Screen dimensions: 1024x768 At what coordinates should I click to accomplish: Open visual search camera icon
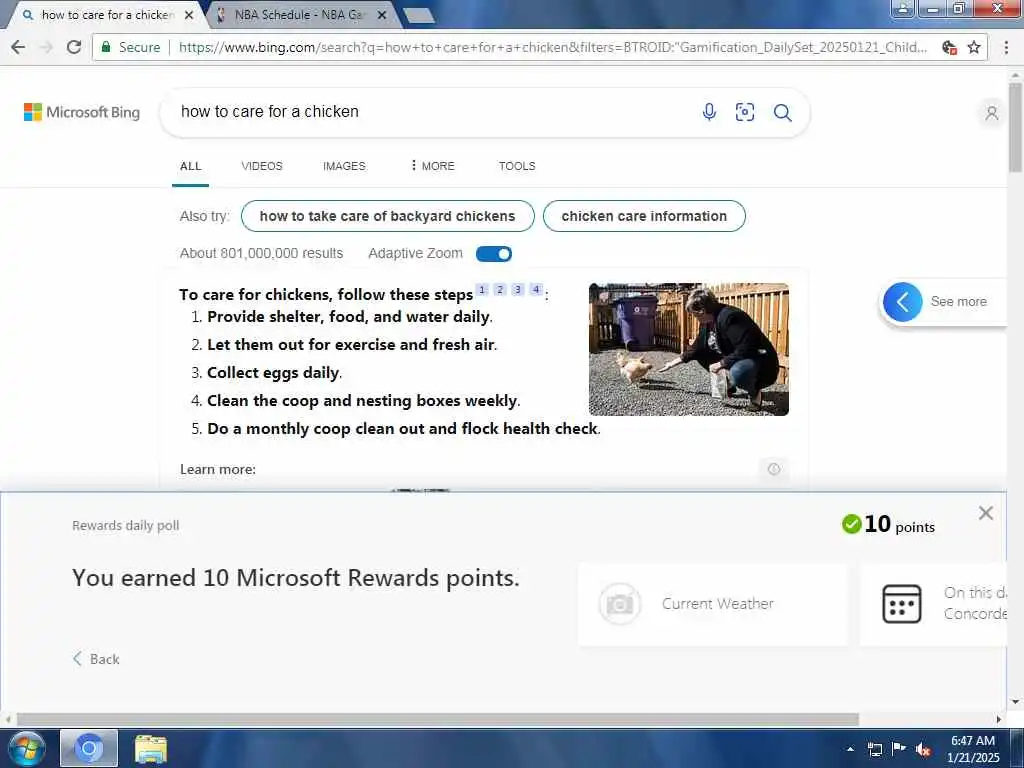(744, 112)
